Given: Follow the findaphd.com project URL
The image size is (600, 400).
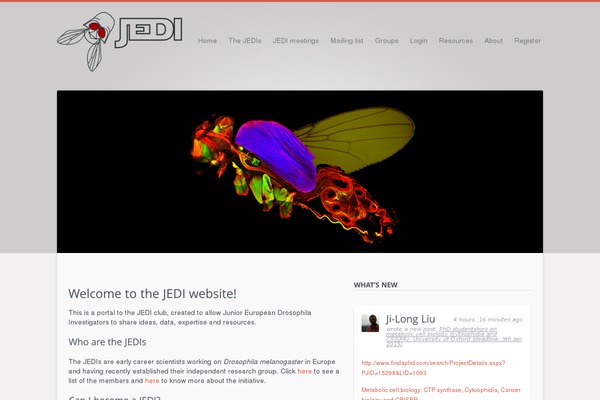Looking at the screenshot, I should pos(433,368).
